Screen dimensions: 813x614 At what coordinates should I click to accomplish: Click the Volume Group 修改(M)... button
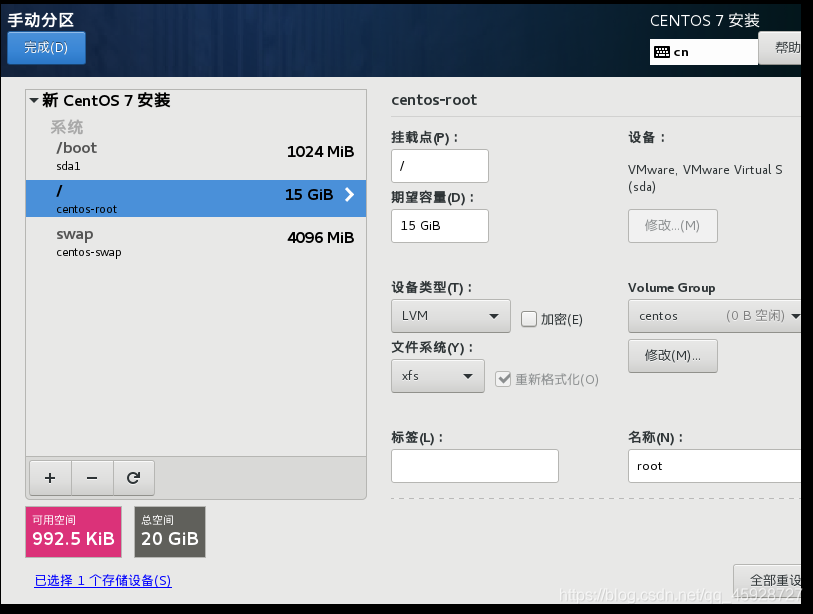(x=672, y=356)
